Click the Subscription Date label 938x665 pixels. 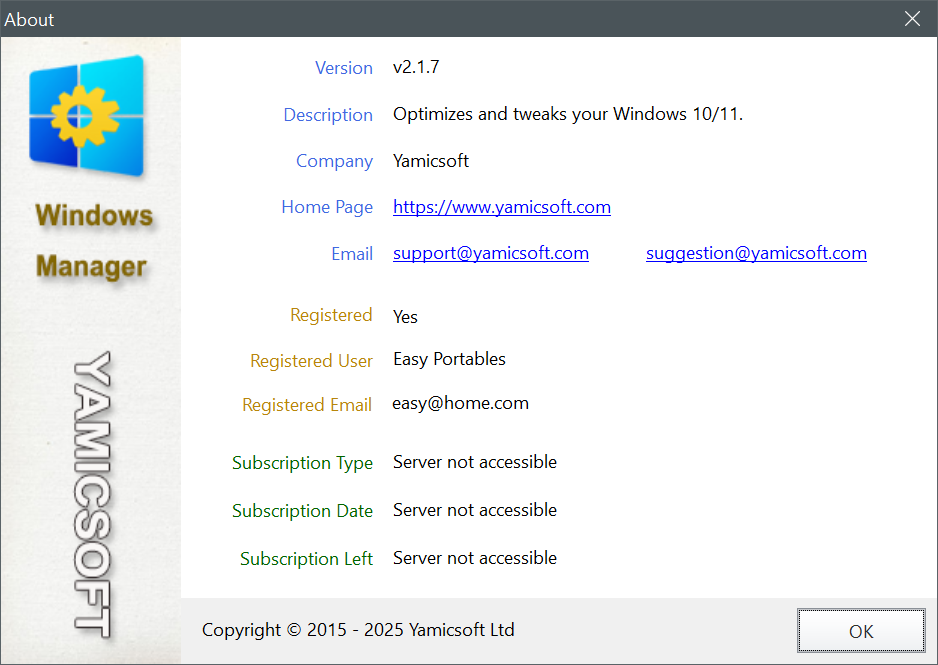(x=302, y=511)
